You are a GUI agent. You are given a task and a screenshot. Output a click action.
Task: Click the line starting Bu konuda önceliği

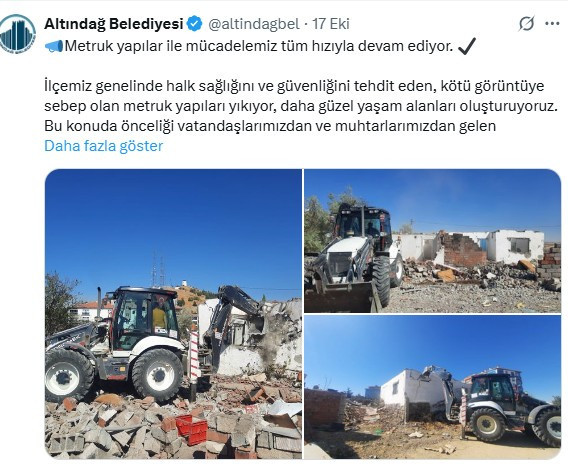click(x=270, y=126)
